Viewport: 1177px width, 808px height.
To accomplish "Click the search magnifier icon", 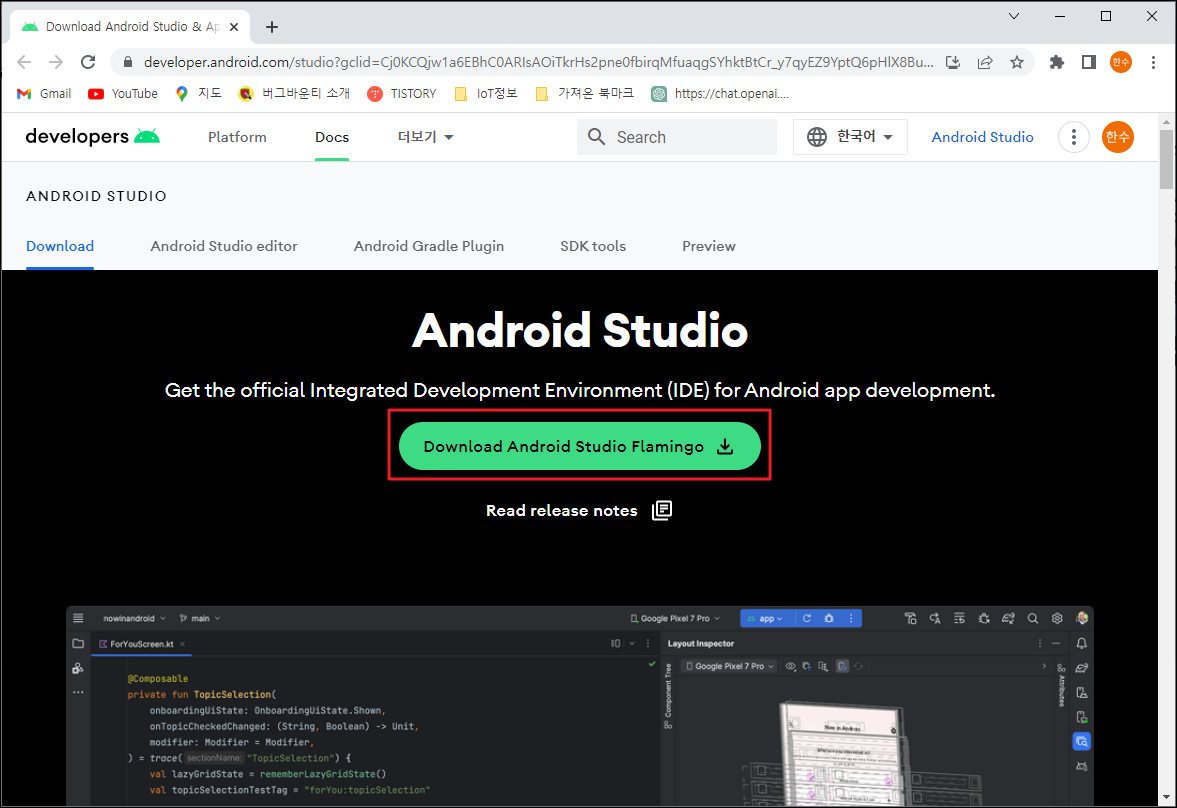I will 597,137.
